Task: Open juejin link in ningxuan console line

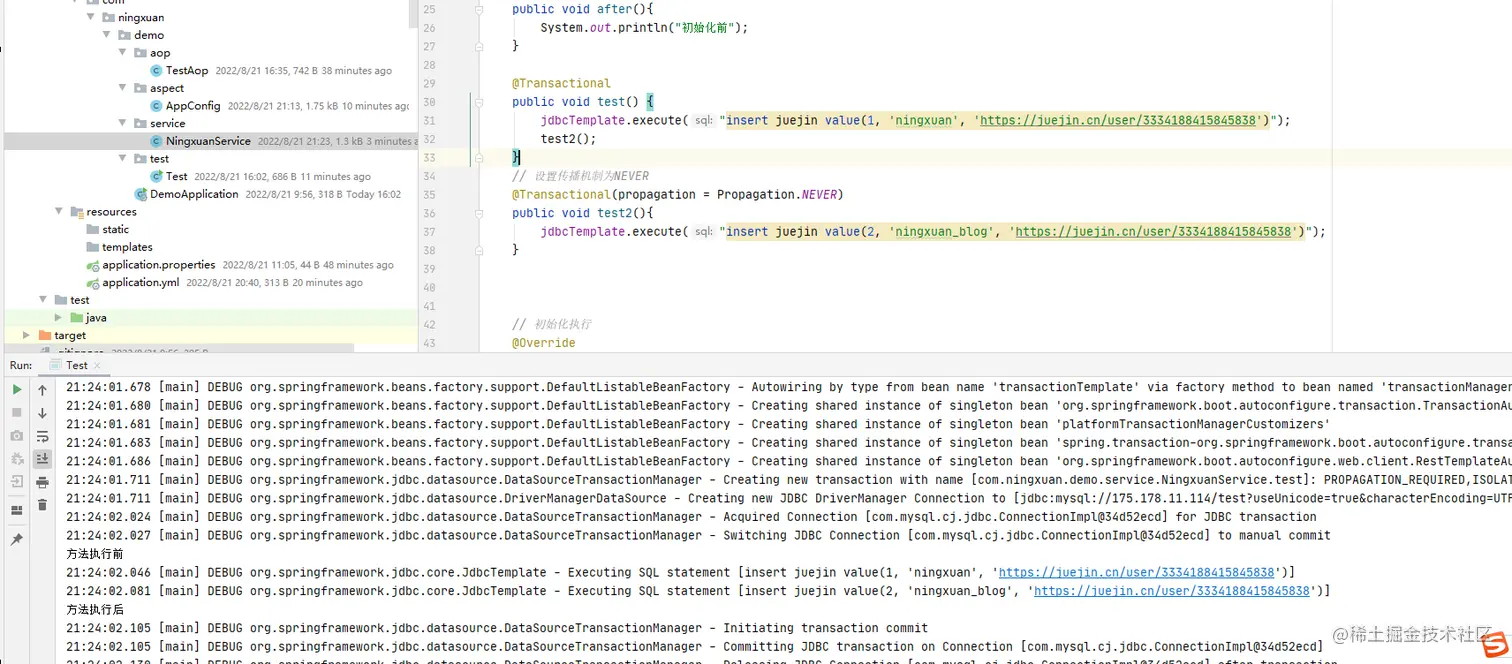Action: coord(1137,572)
